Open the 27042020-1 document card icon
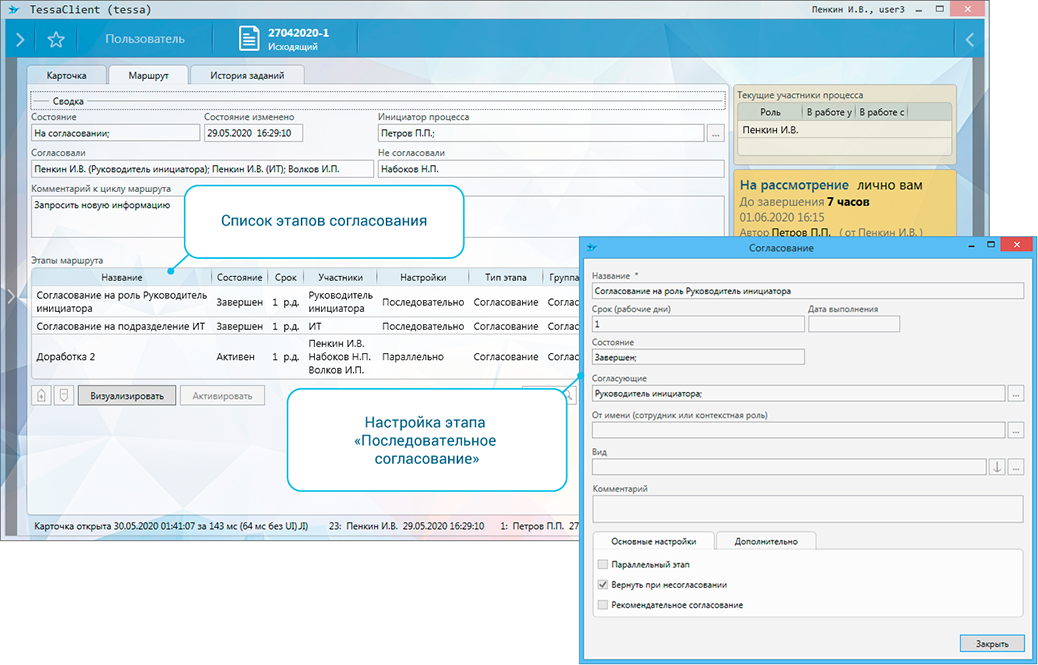 coord(249,39)
